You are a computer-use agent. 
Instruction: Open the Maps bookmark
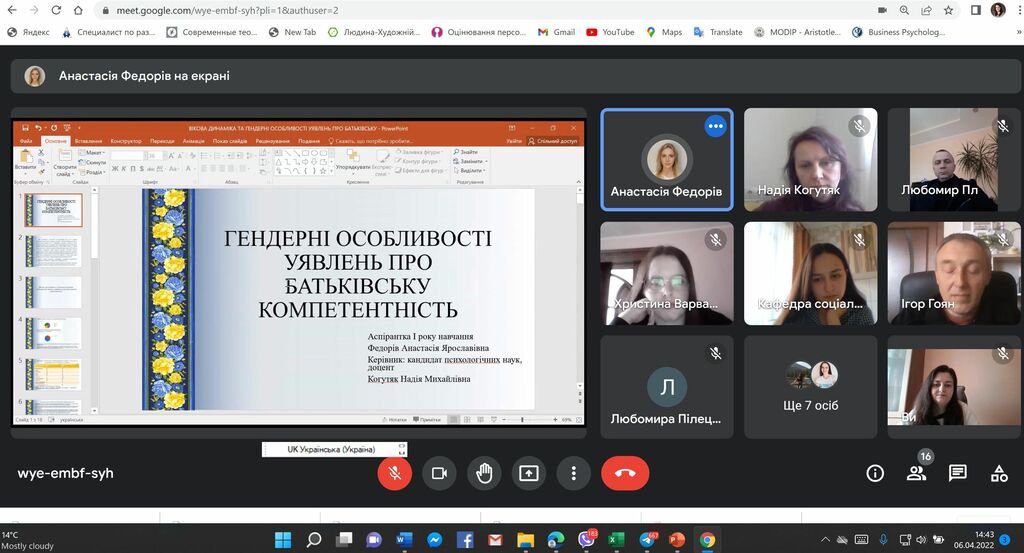pyautogui.click(x=664, y=32)
